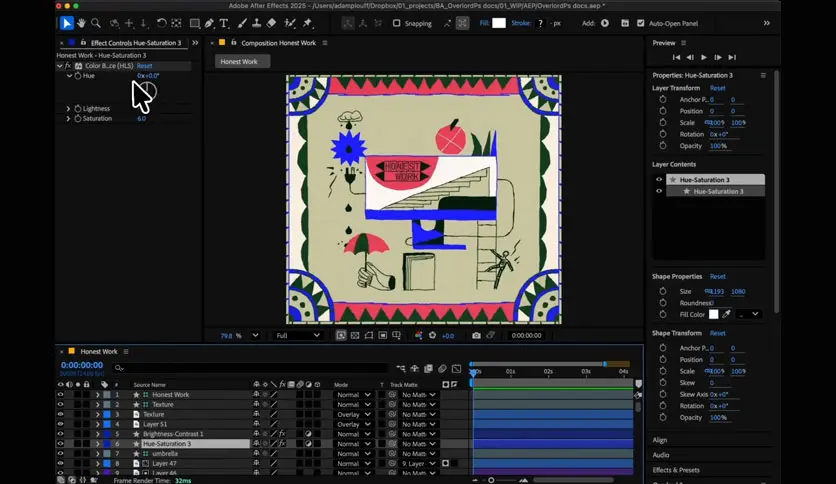Click the Saturation stopwatch icon

[78, 118]
